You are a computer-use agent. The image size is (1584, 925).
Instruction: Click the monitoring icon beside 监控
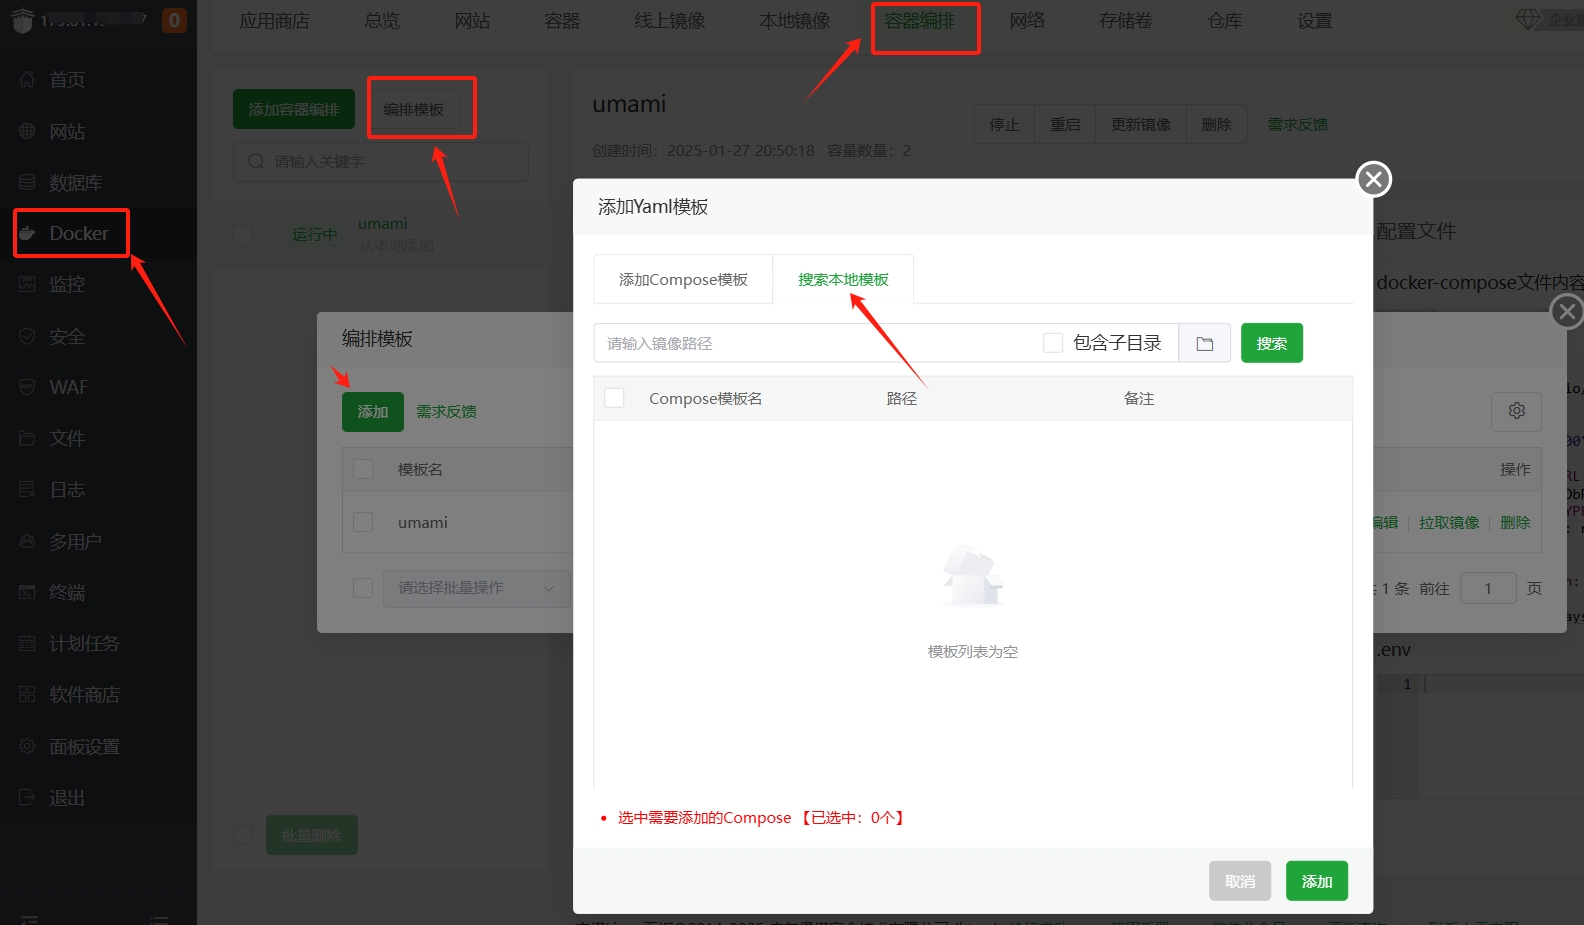tap(27, 284)
